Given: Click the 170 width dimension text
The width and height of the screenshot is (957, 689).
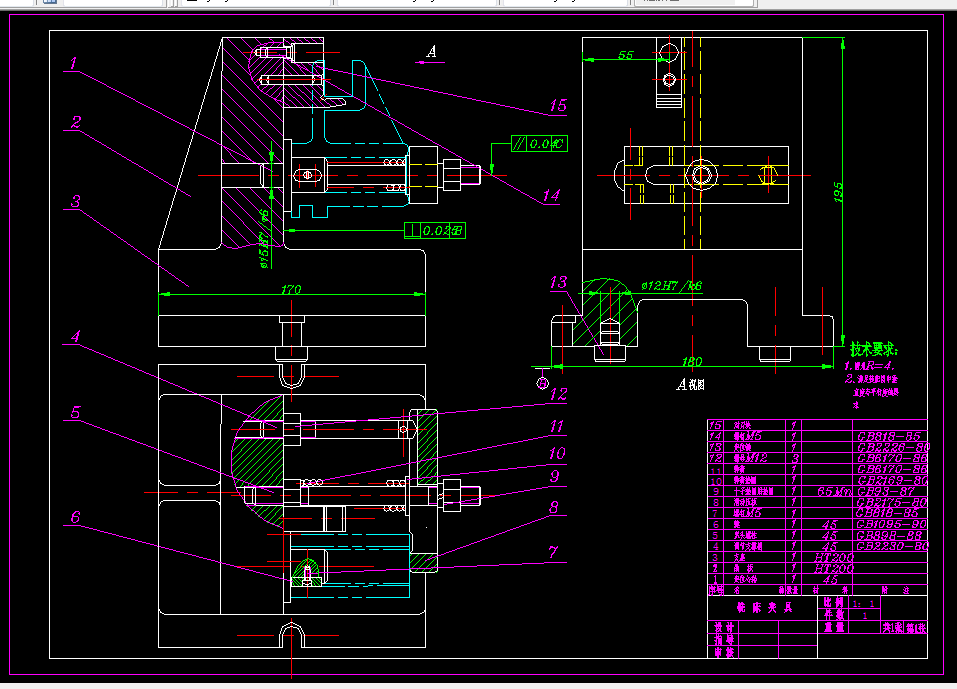Looking at the screenshot, I should click(291, 289).
